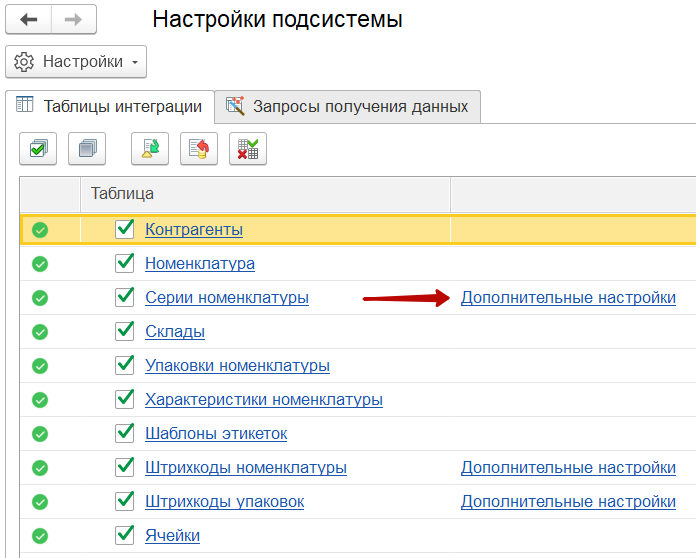This screenshot has width=696, height=558.
Task: Click the Характеристики номенклатуры link
Action: pos(263,400)
